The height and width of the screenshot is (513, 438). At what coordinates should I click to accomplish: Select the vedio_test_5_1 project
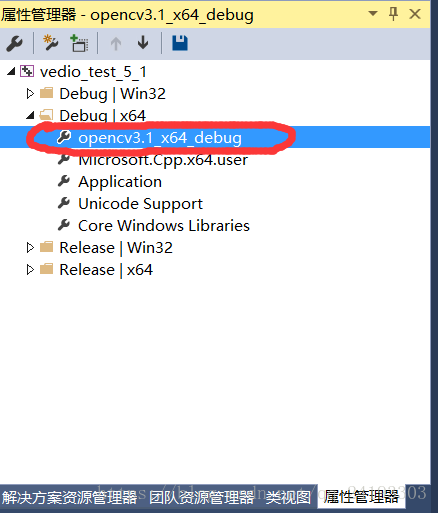click(x=93, y=72)
